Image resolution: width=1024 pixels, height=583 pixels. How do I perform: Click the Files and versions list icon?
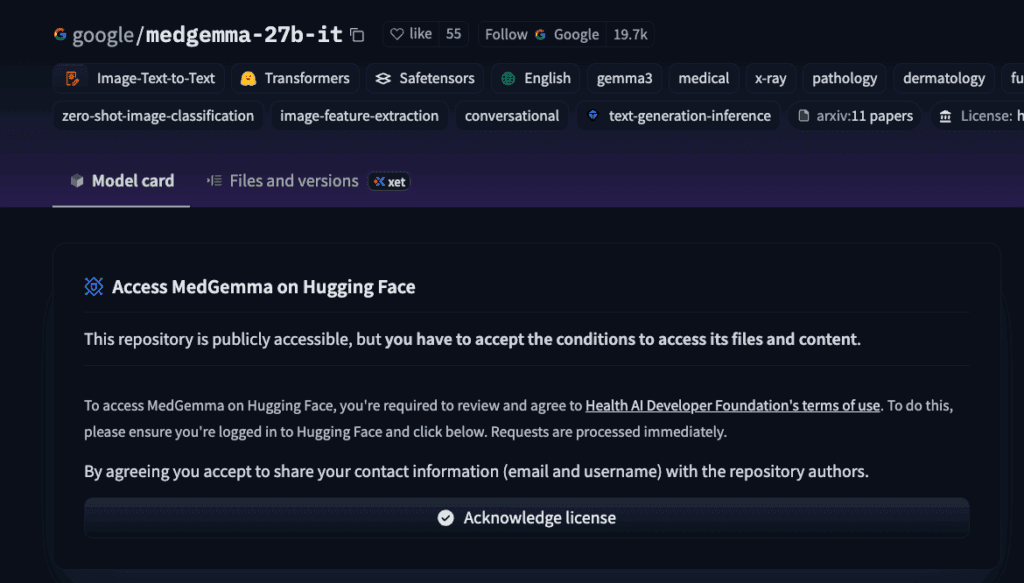point(214,181)
